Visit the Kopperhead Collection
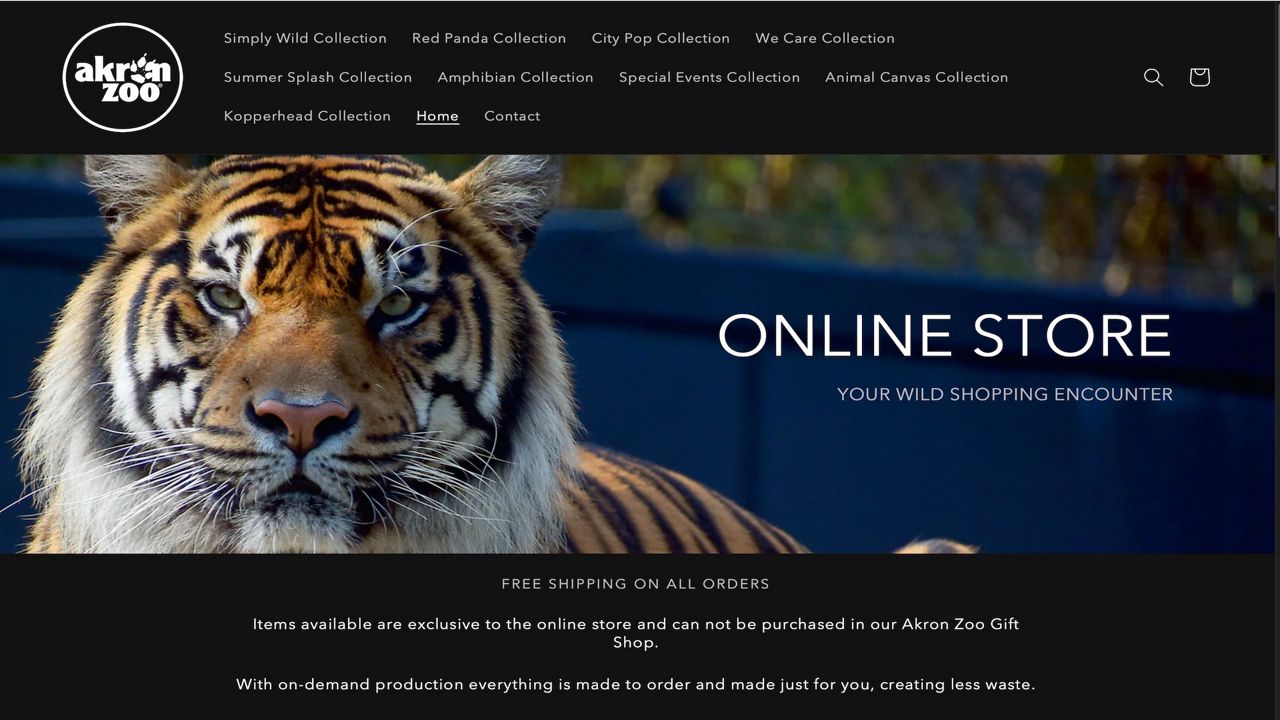 pos(307,116)
